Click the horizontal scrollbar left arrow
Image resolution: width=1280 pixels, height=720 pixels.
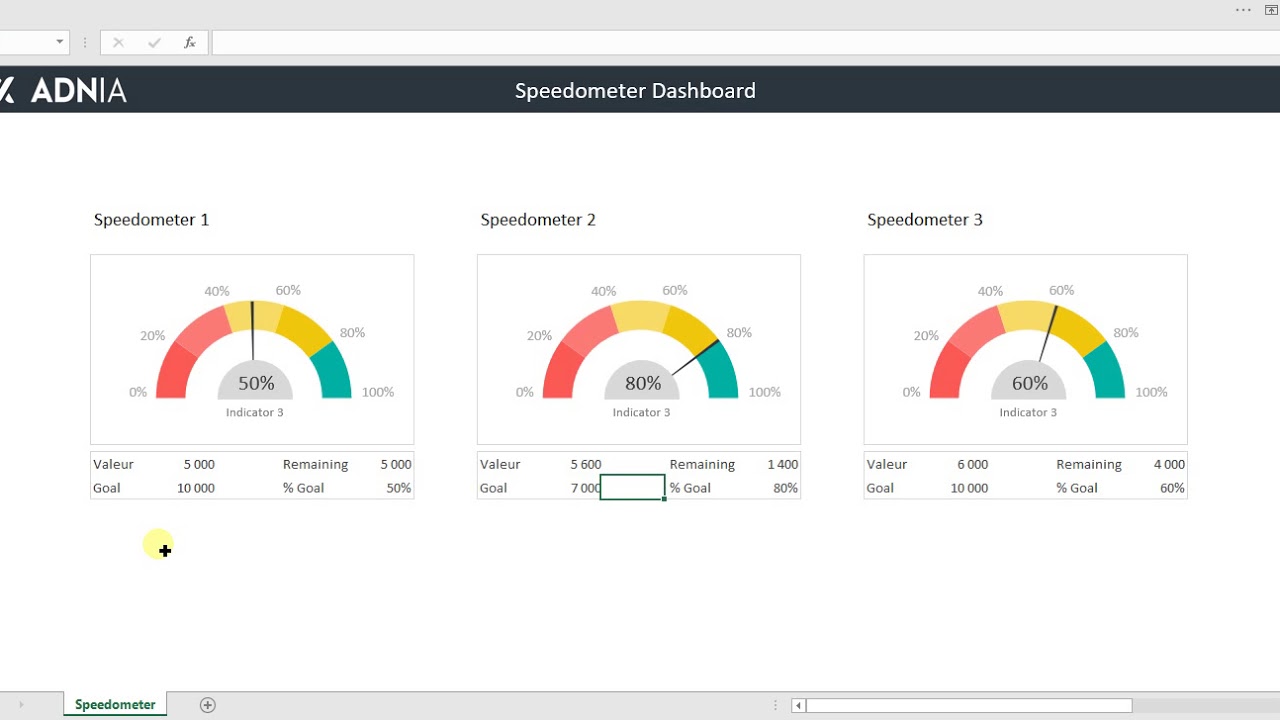click(798, 706)
